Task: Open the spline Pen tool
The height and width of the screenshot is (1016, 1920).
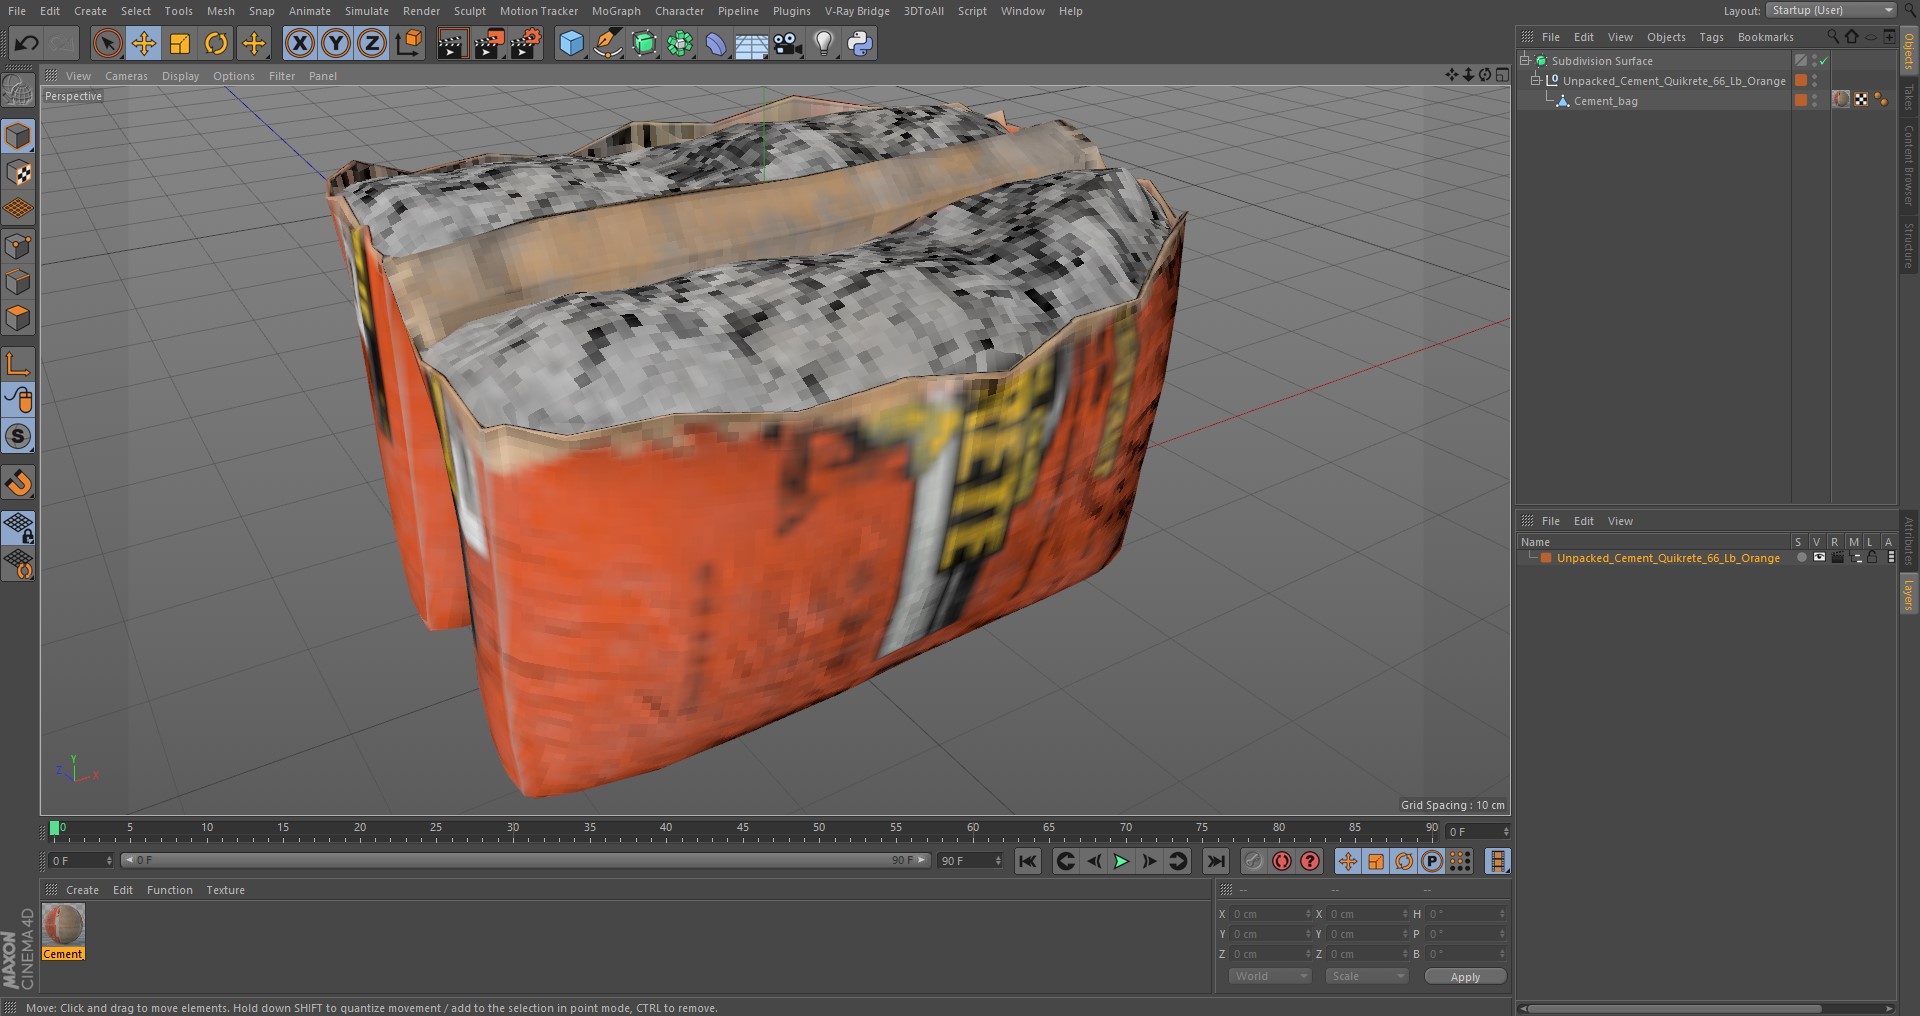Action: pyautogui.click(x=607, y=43)
